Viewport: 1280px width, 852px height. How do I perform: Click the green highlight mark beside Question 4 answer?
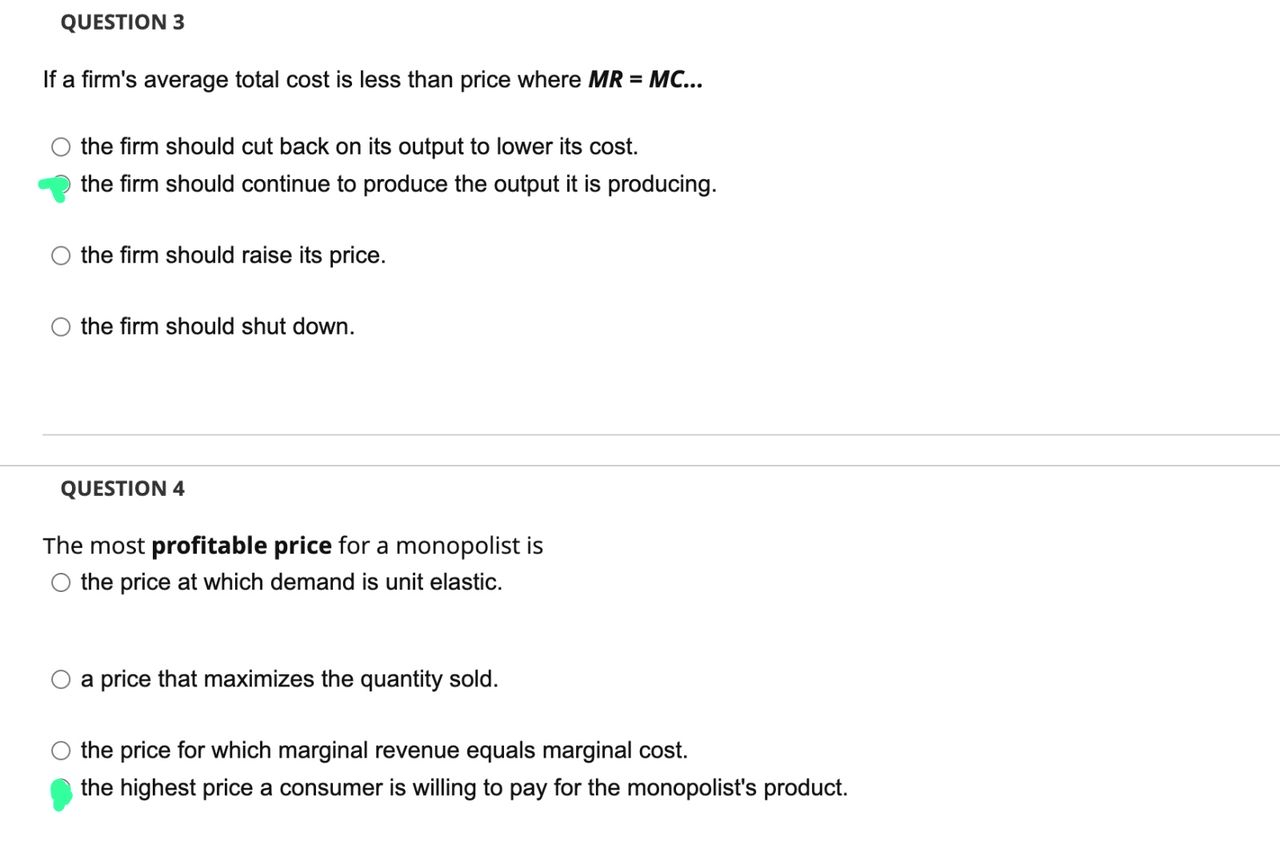(60, 794)
